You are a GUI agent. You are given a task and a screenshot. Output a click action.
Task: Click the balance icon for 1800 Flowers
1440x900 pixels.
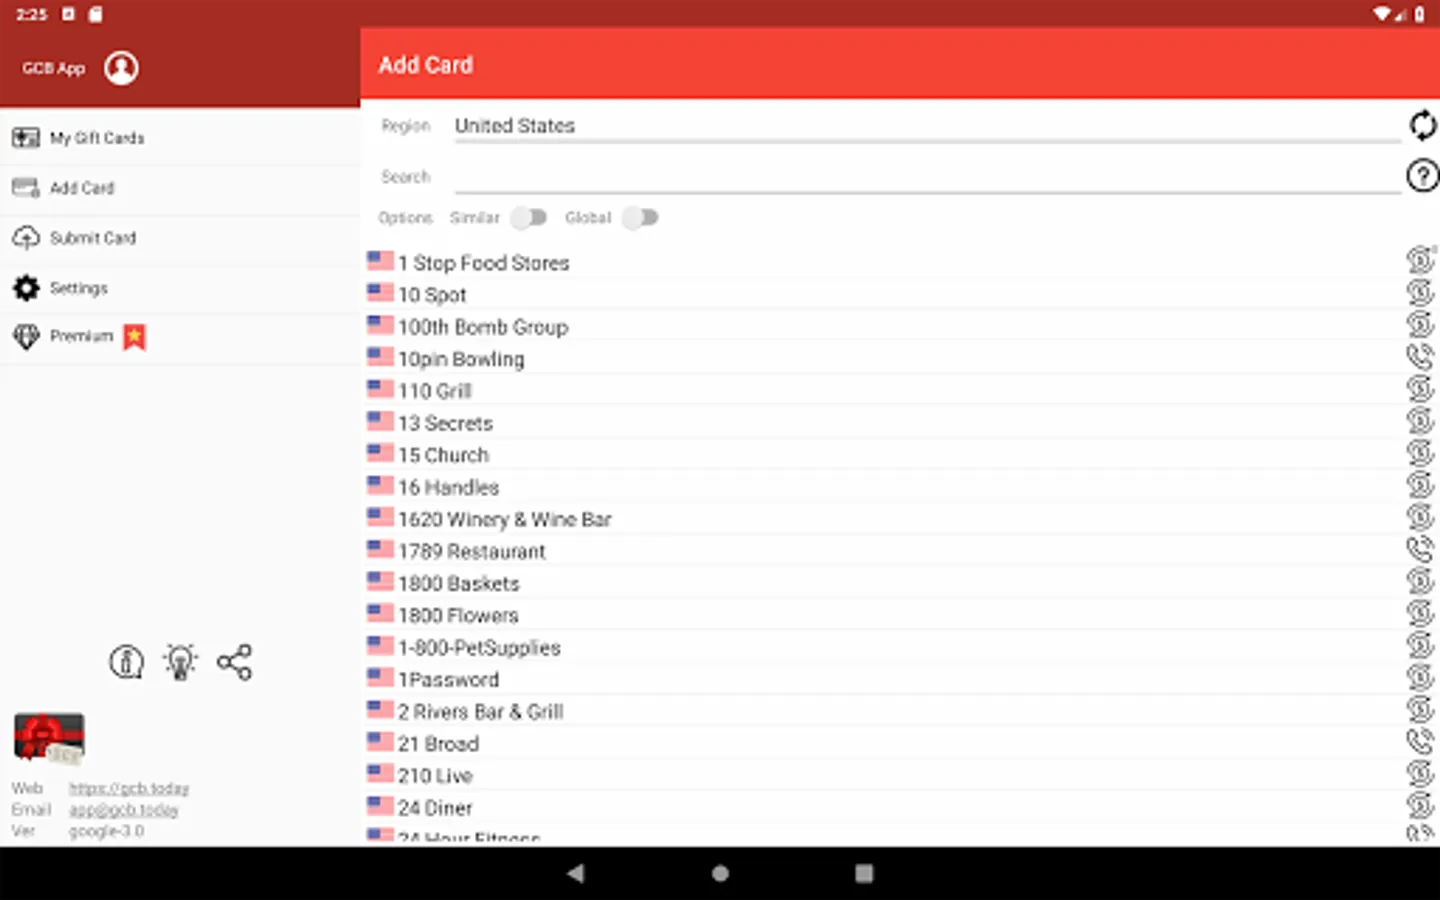(1420, 612)
